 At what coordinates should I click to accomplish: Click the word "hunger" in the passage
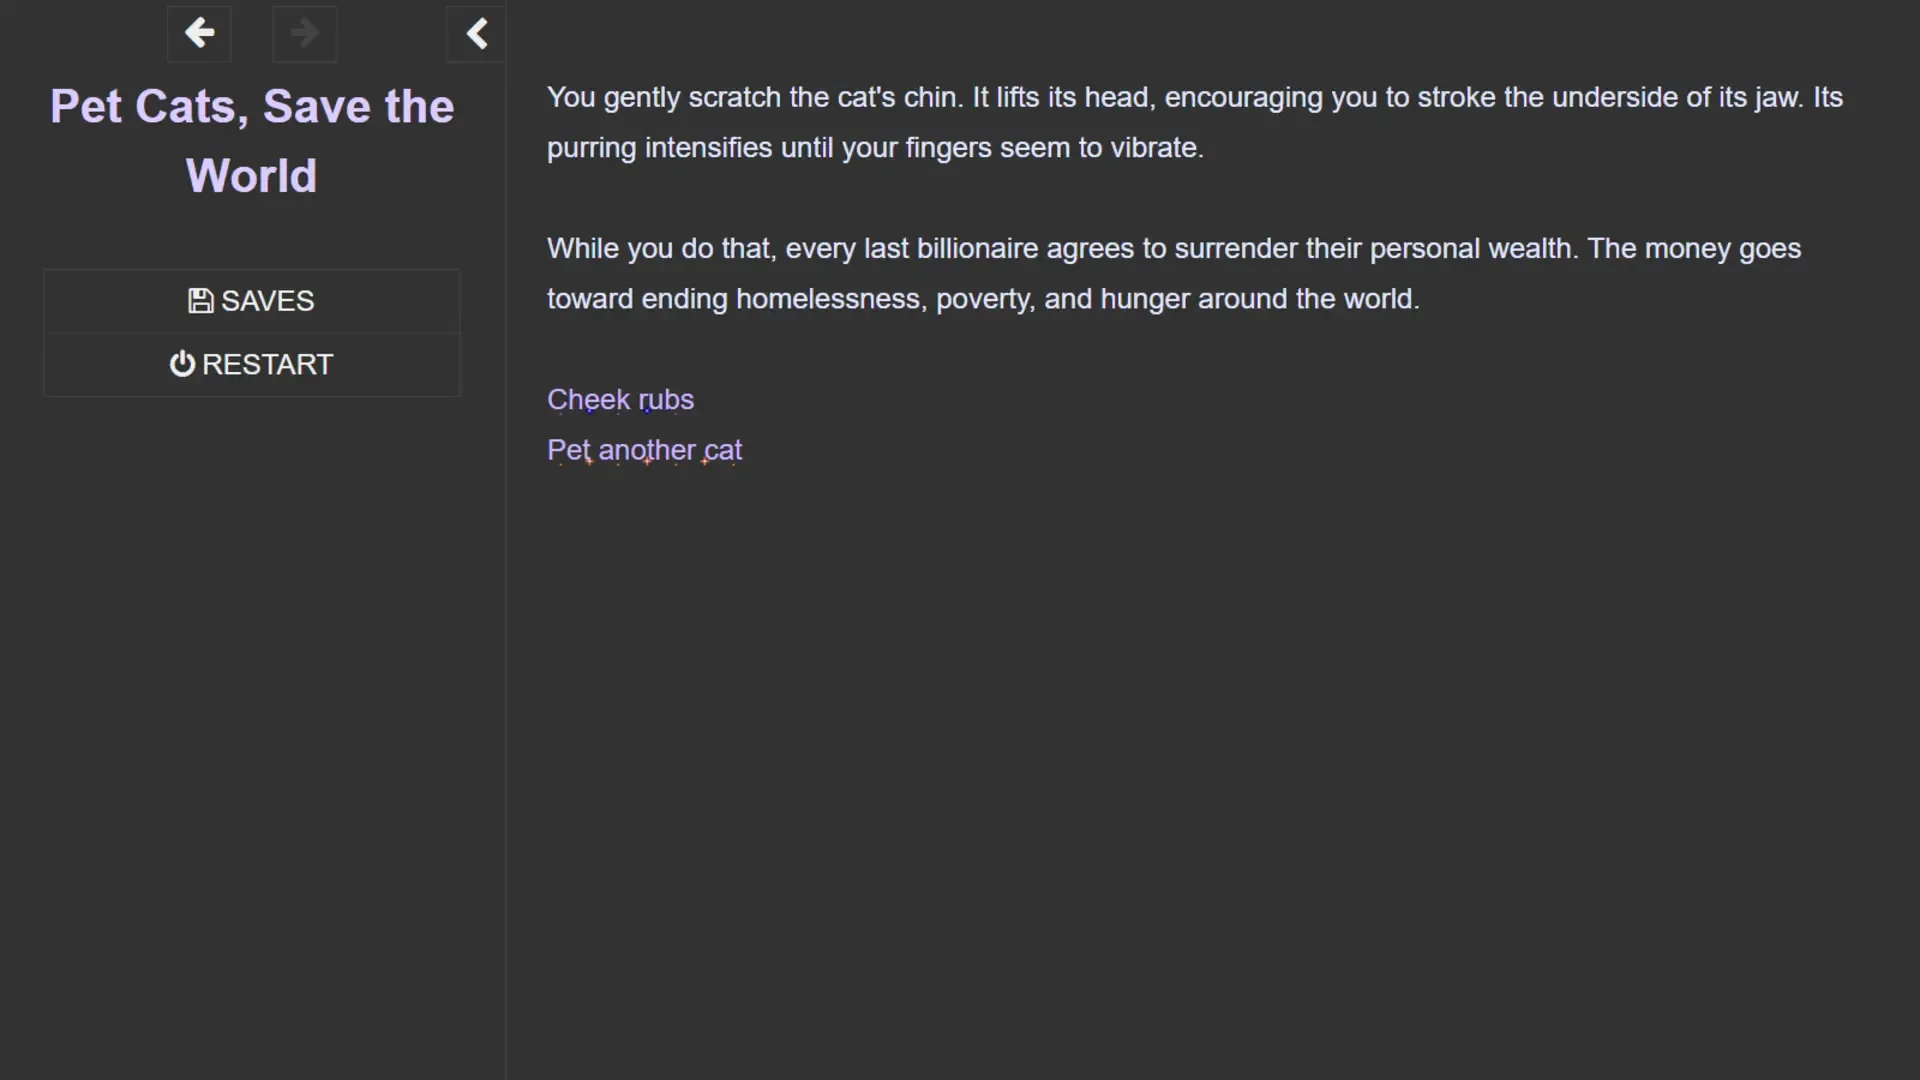[1145, 299]
